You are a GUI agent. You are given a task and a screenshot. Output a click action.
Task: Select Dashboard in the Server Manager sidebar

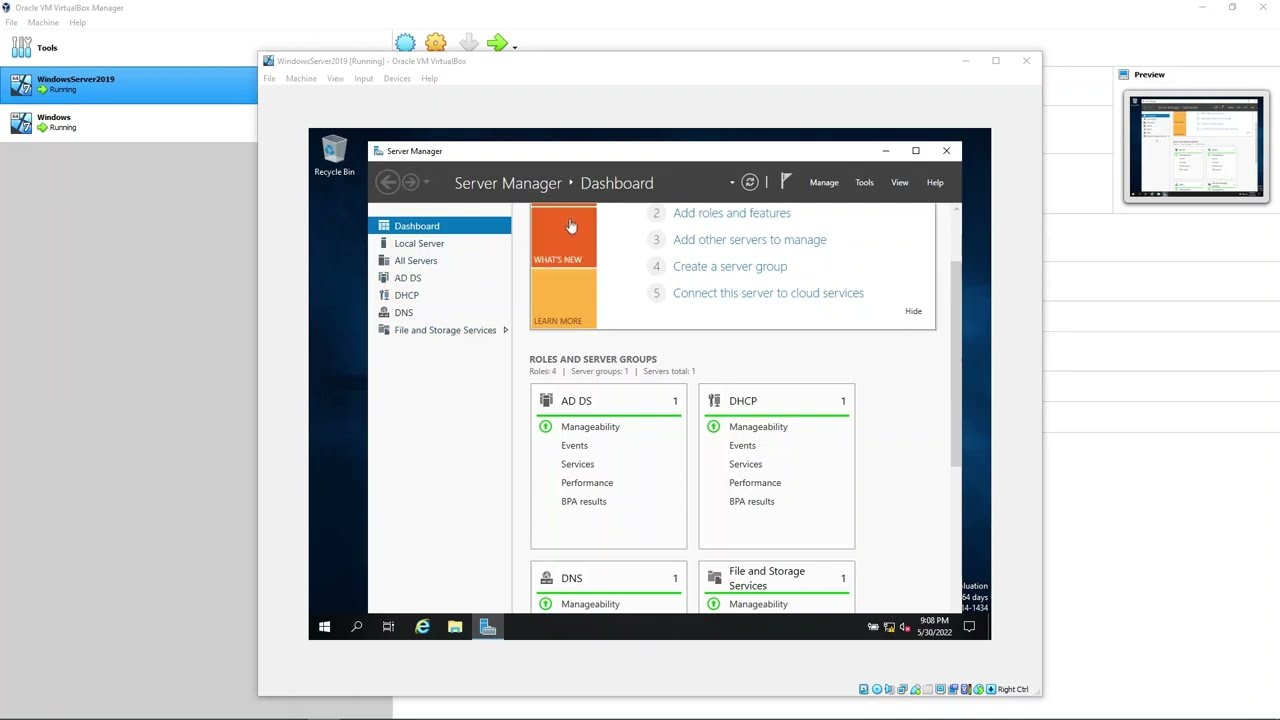[440, 226]
